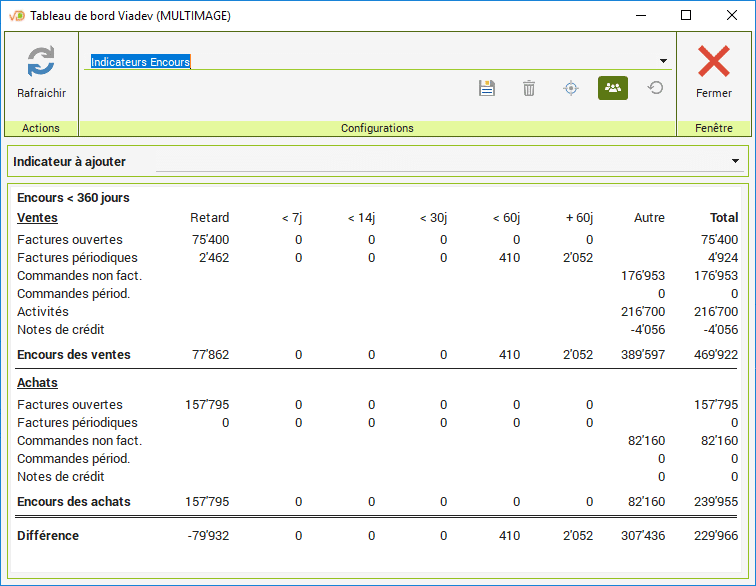756x586 pixels.
Task: Click the crosshair target icon
Action: click(571, 88)
